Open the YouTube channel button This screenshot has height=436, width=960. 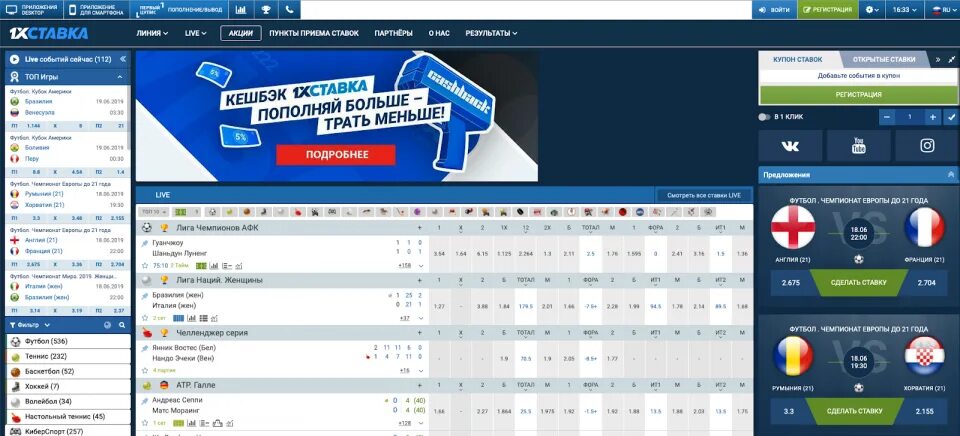pos(859,146)
